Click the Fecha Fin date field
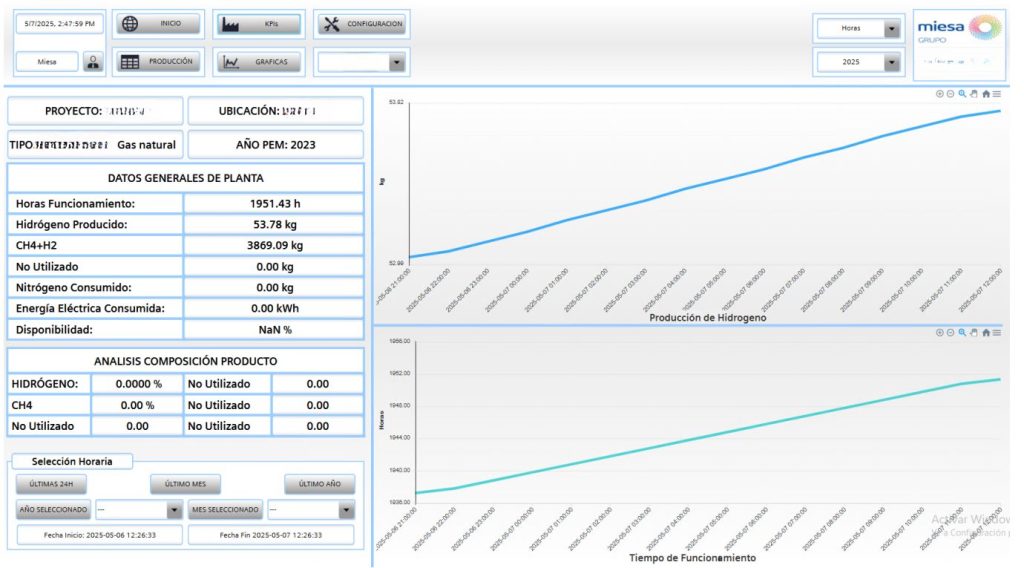The width and height of the screenshot is (1024, 568). (271, 535)
